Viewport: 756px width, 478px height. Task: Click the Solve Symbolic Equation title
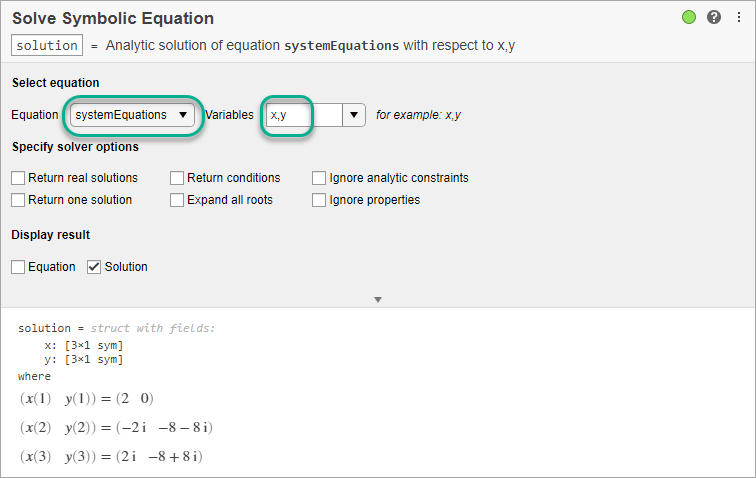[x=112, y=18]
